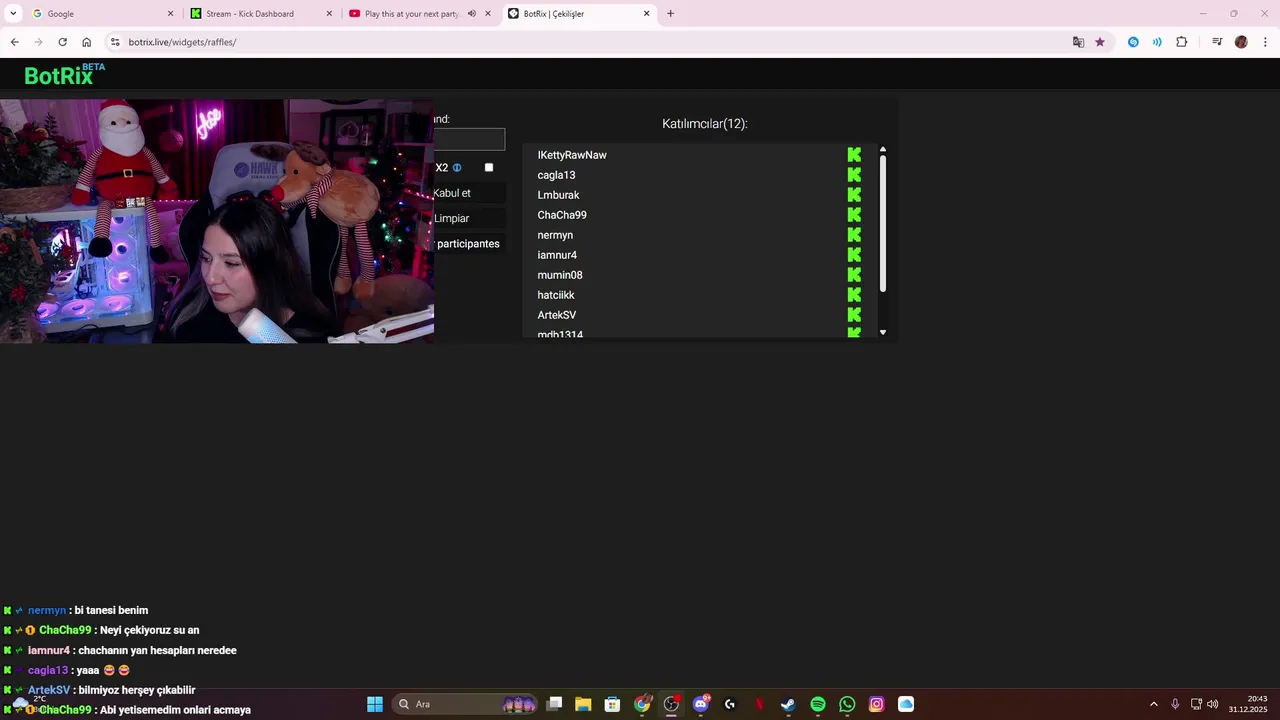Click the address bar URL field

coord(590,42)
